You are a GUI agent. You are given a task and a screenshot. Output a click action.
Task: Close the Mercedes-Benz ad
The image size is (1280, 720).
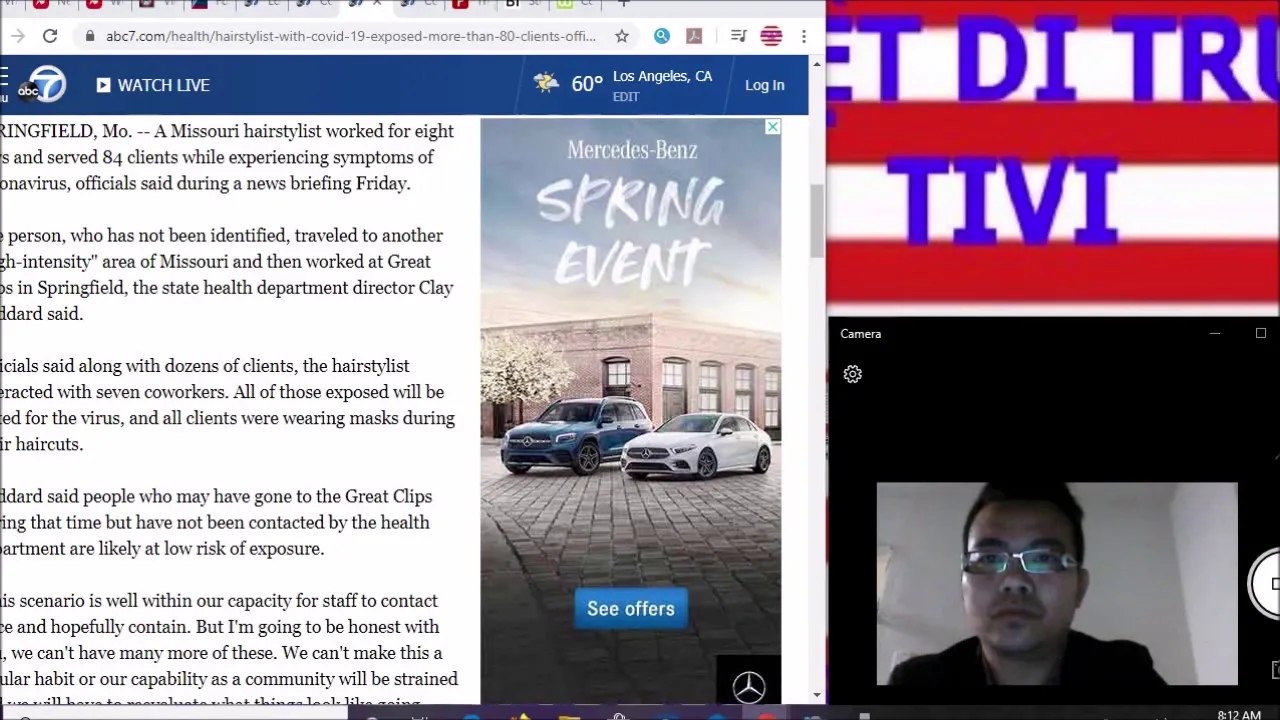click(x=772, y=127)
